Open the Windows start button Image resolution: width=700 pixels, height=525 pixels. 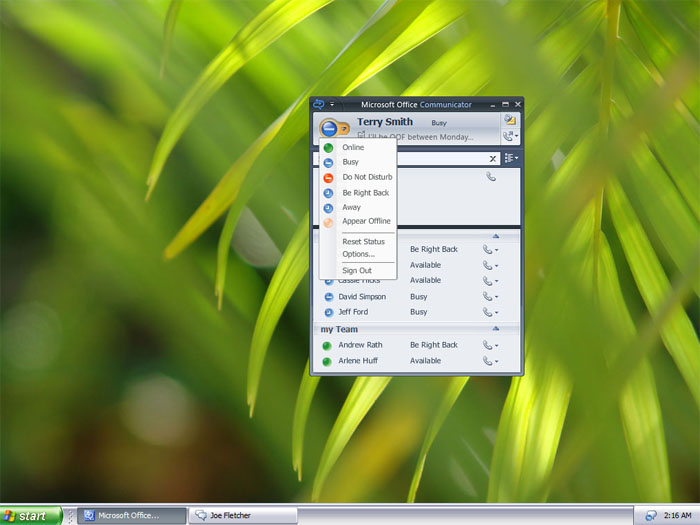[x=31, y=516]
